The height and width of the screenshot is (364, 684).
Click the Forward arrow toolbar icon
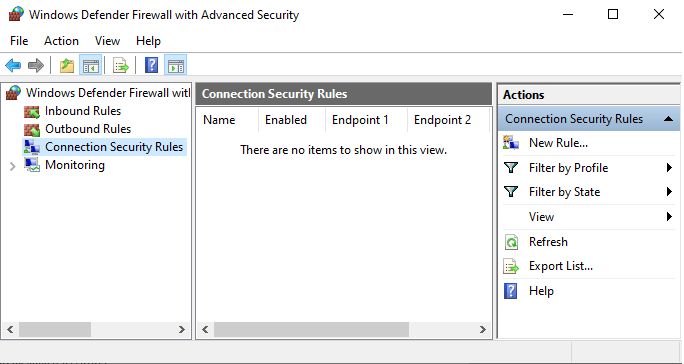(36, 66)
